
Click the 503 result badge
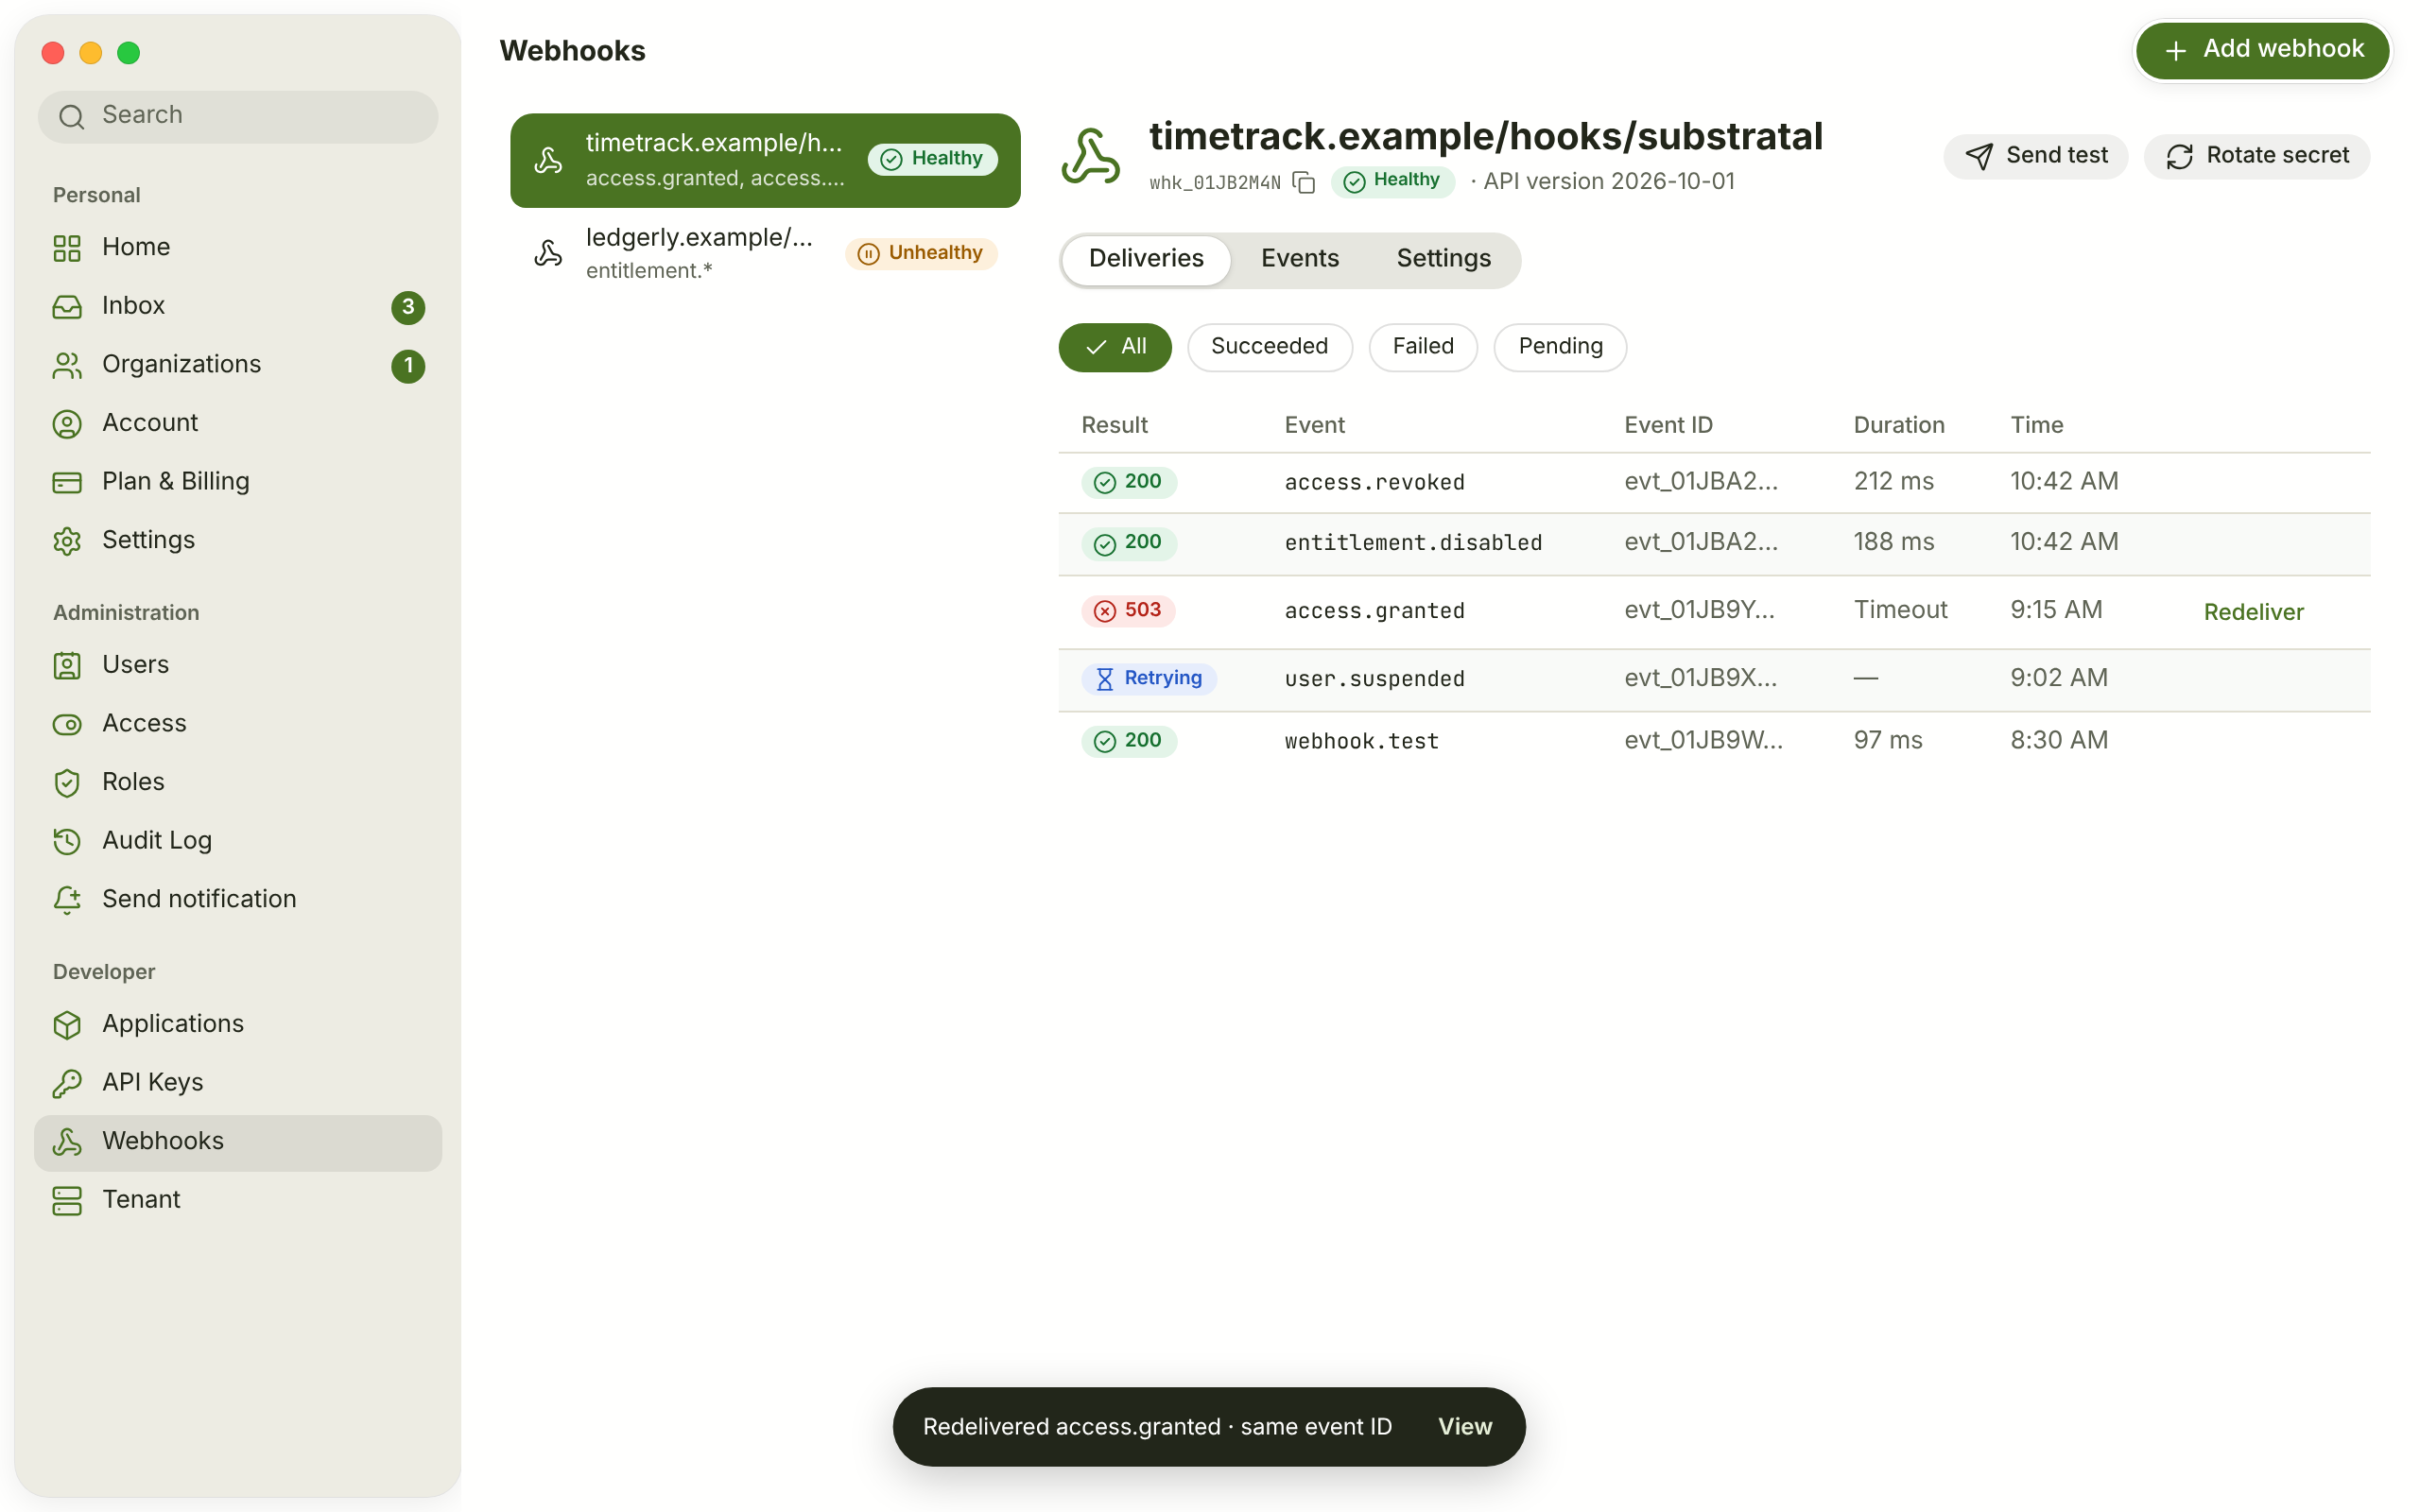(1128, 611)
